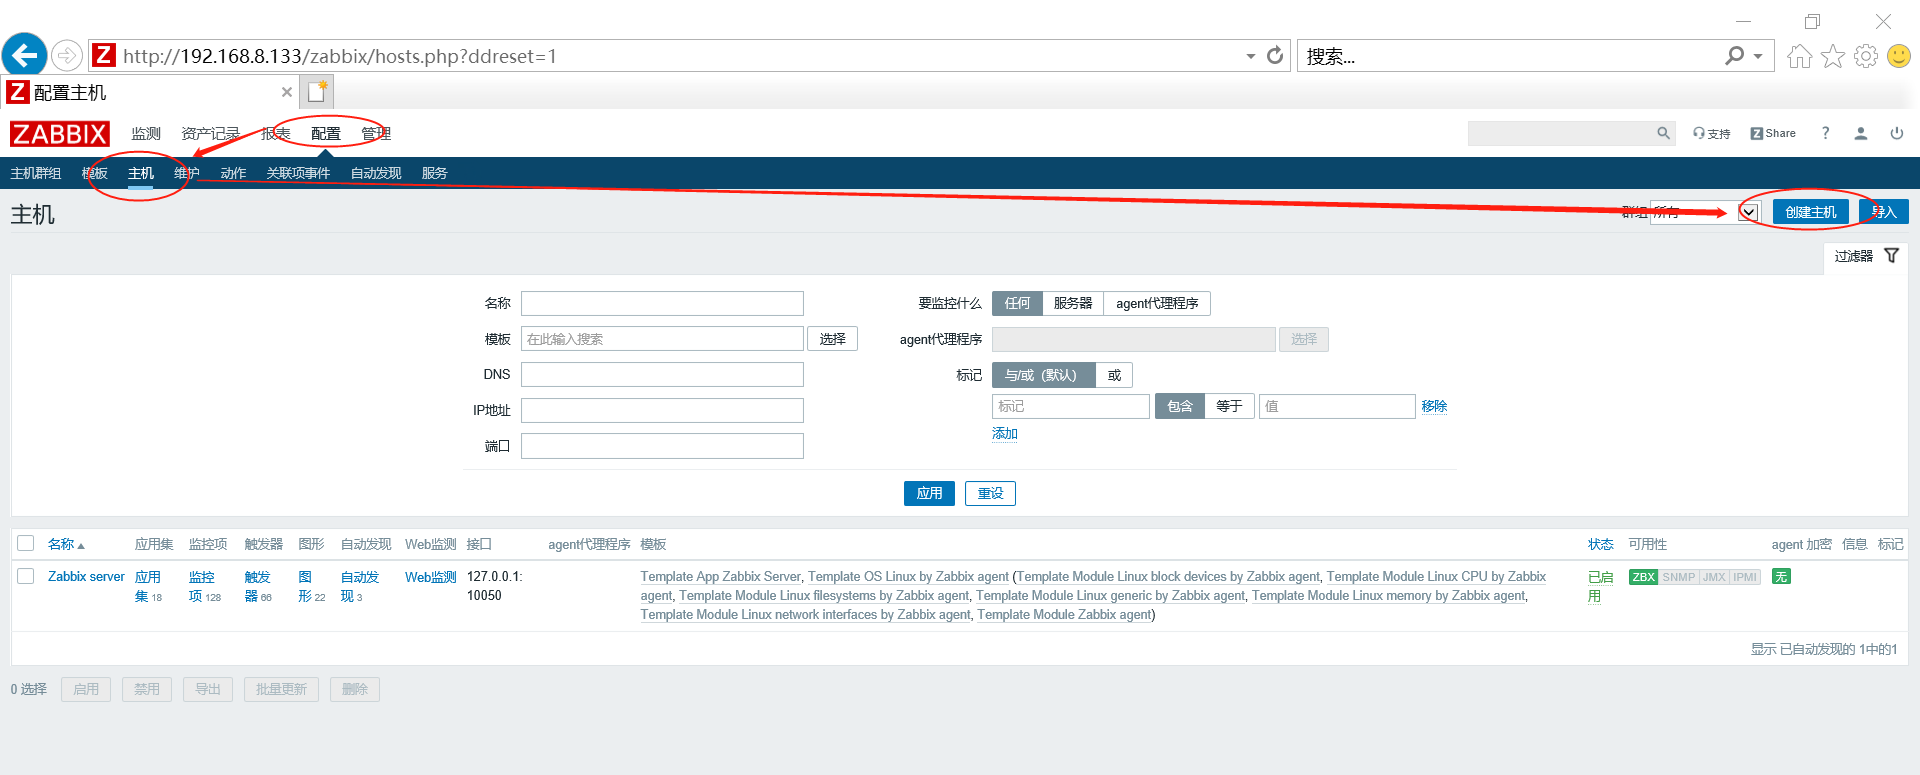Select 任何 monitoring option
Screen dimensions: 1920x775
[x=1017, y=303]
